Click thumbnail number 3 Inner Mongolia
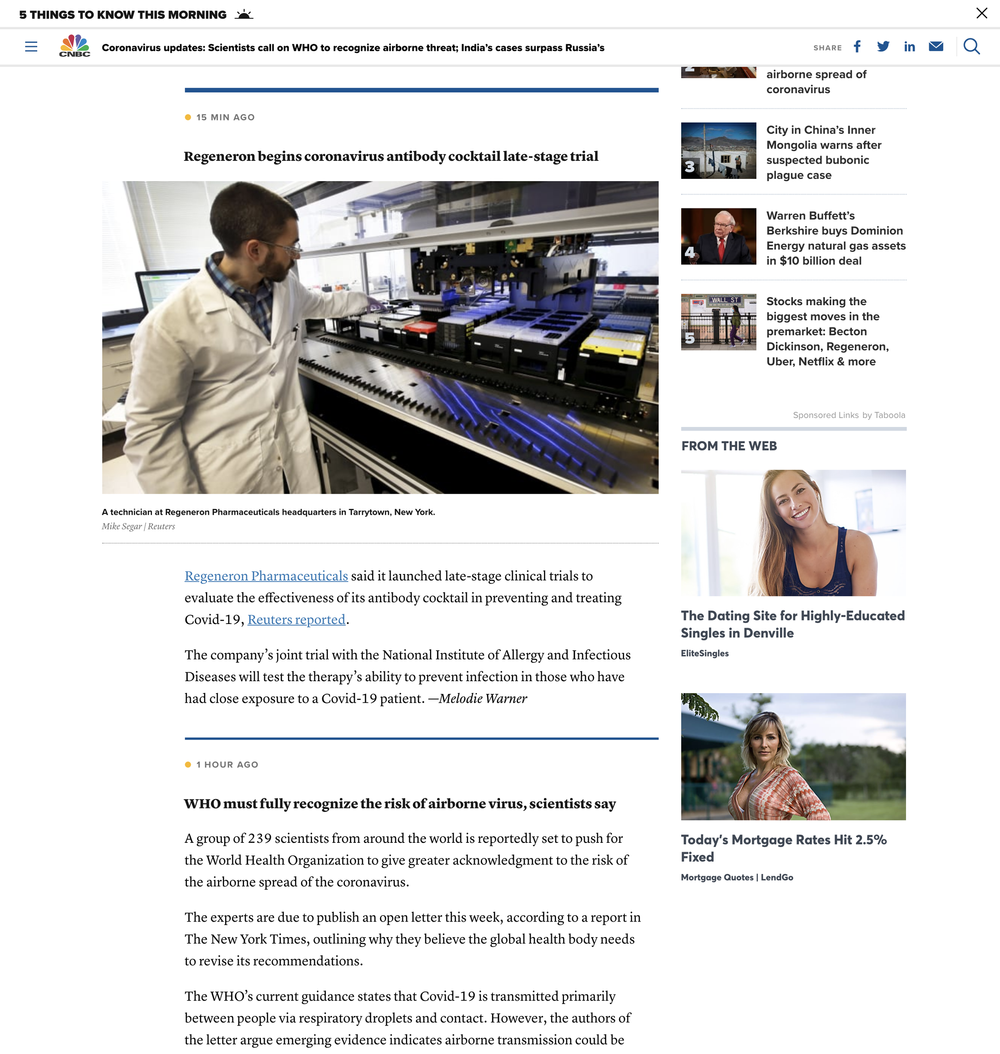 pos(718,150)
